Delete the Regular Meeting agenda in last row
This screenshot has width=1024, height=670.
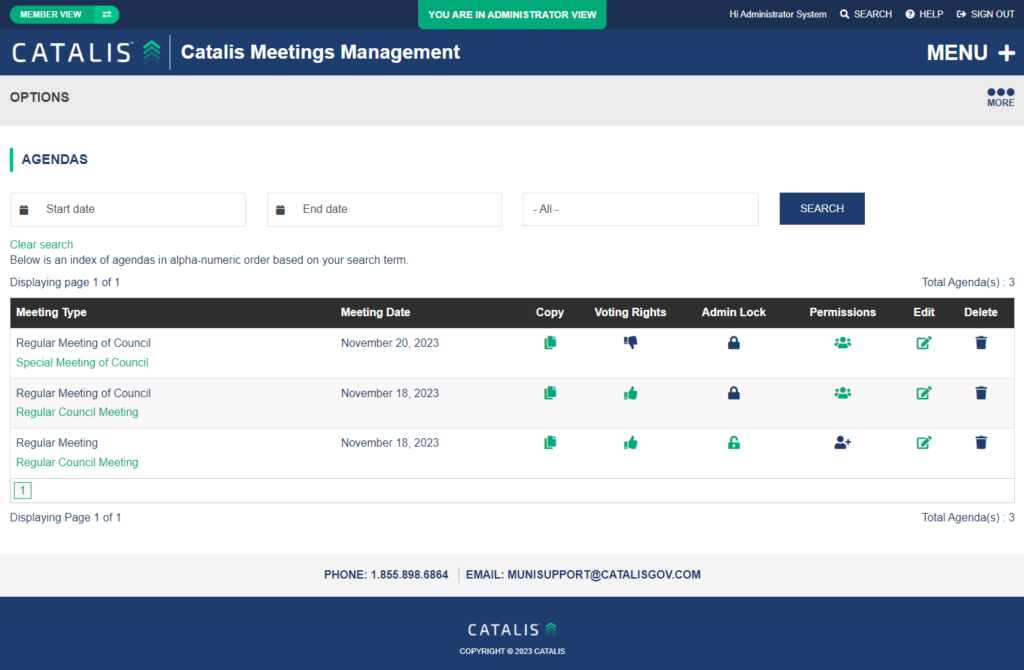click(x=981, y=443)
